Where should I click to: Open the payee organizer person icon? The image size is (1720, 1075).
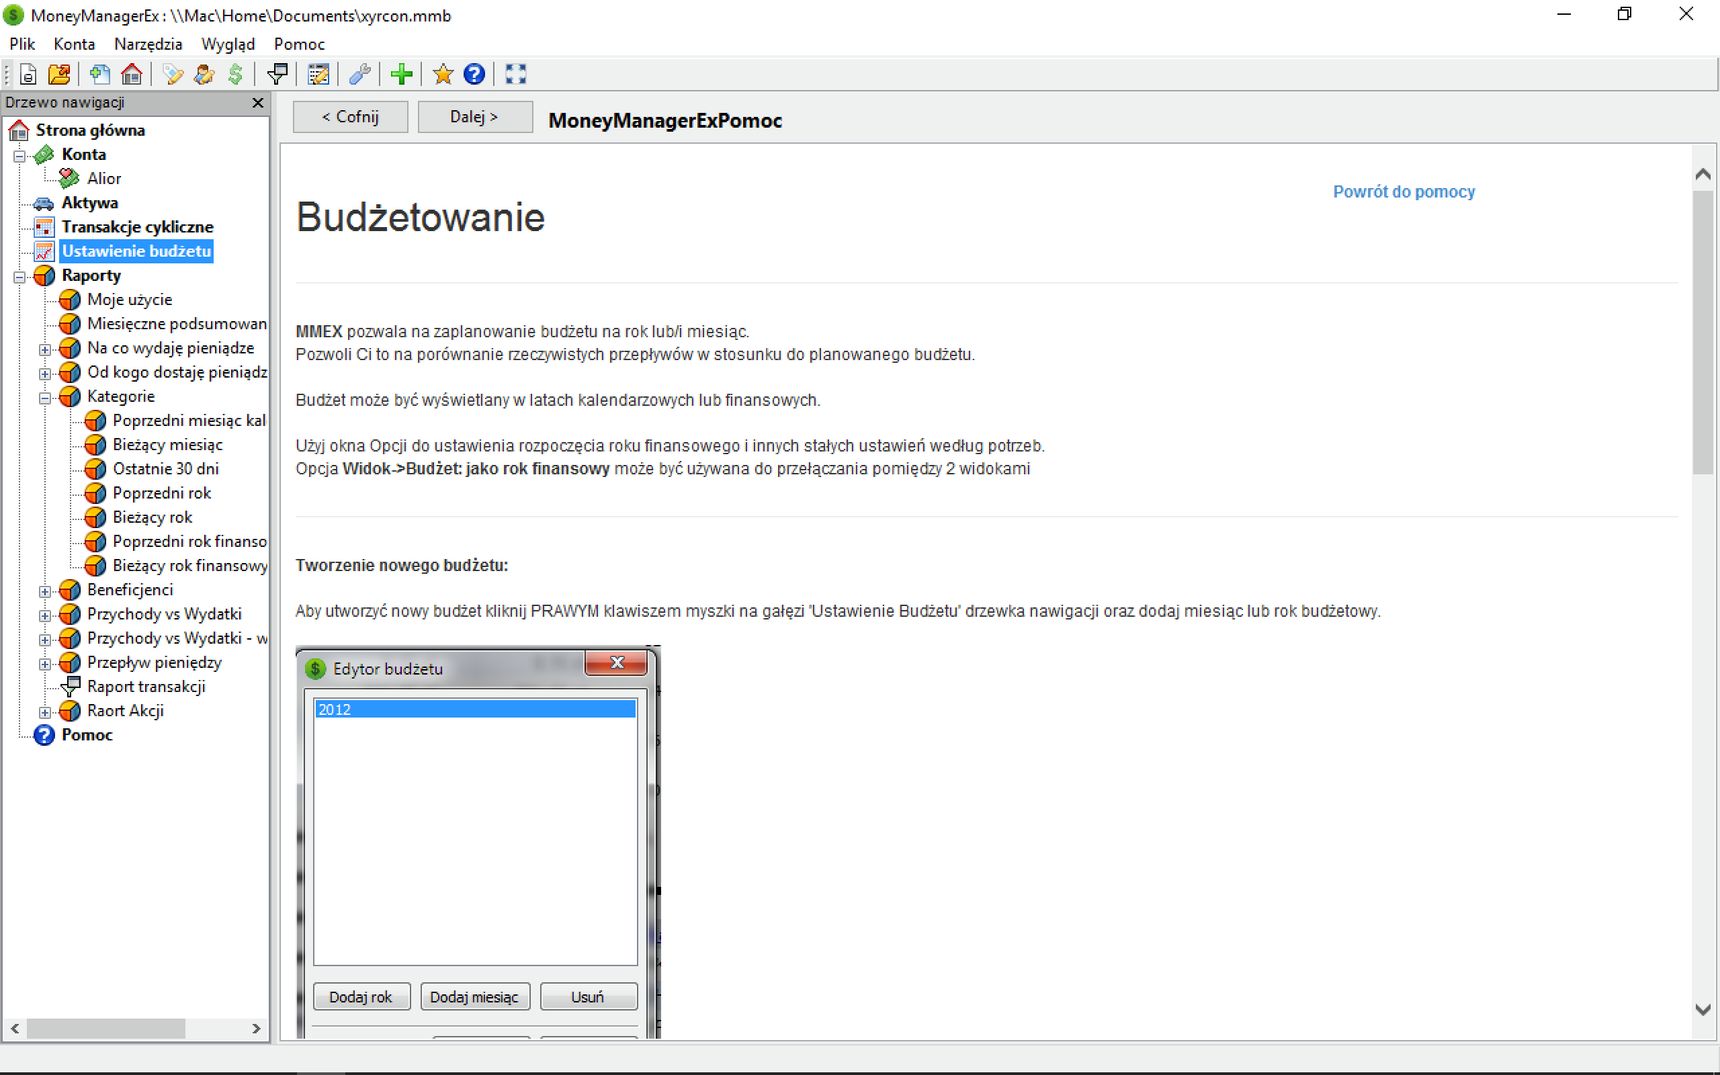(204, 74)
